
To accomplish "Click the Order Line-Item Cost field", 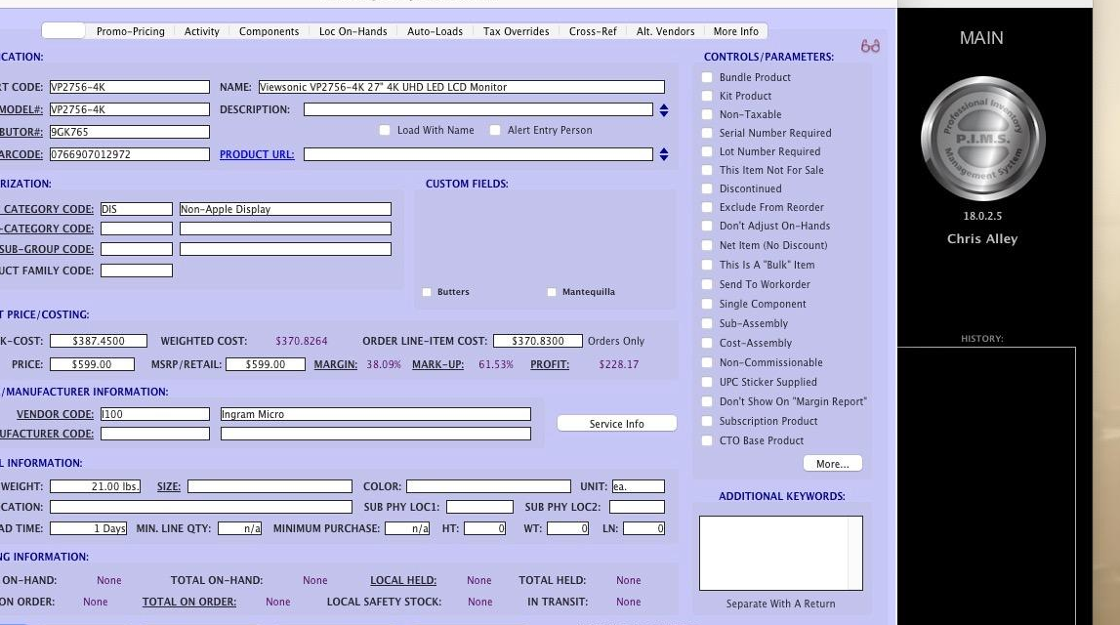I will 538,341.
